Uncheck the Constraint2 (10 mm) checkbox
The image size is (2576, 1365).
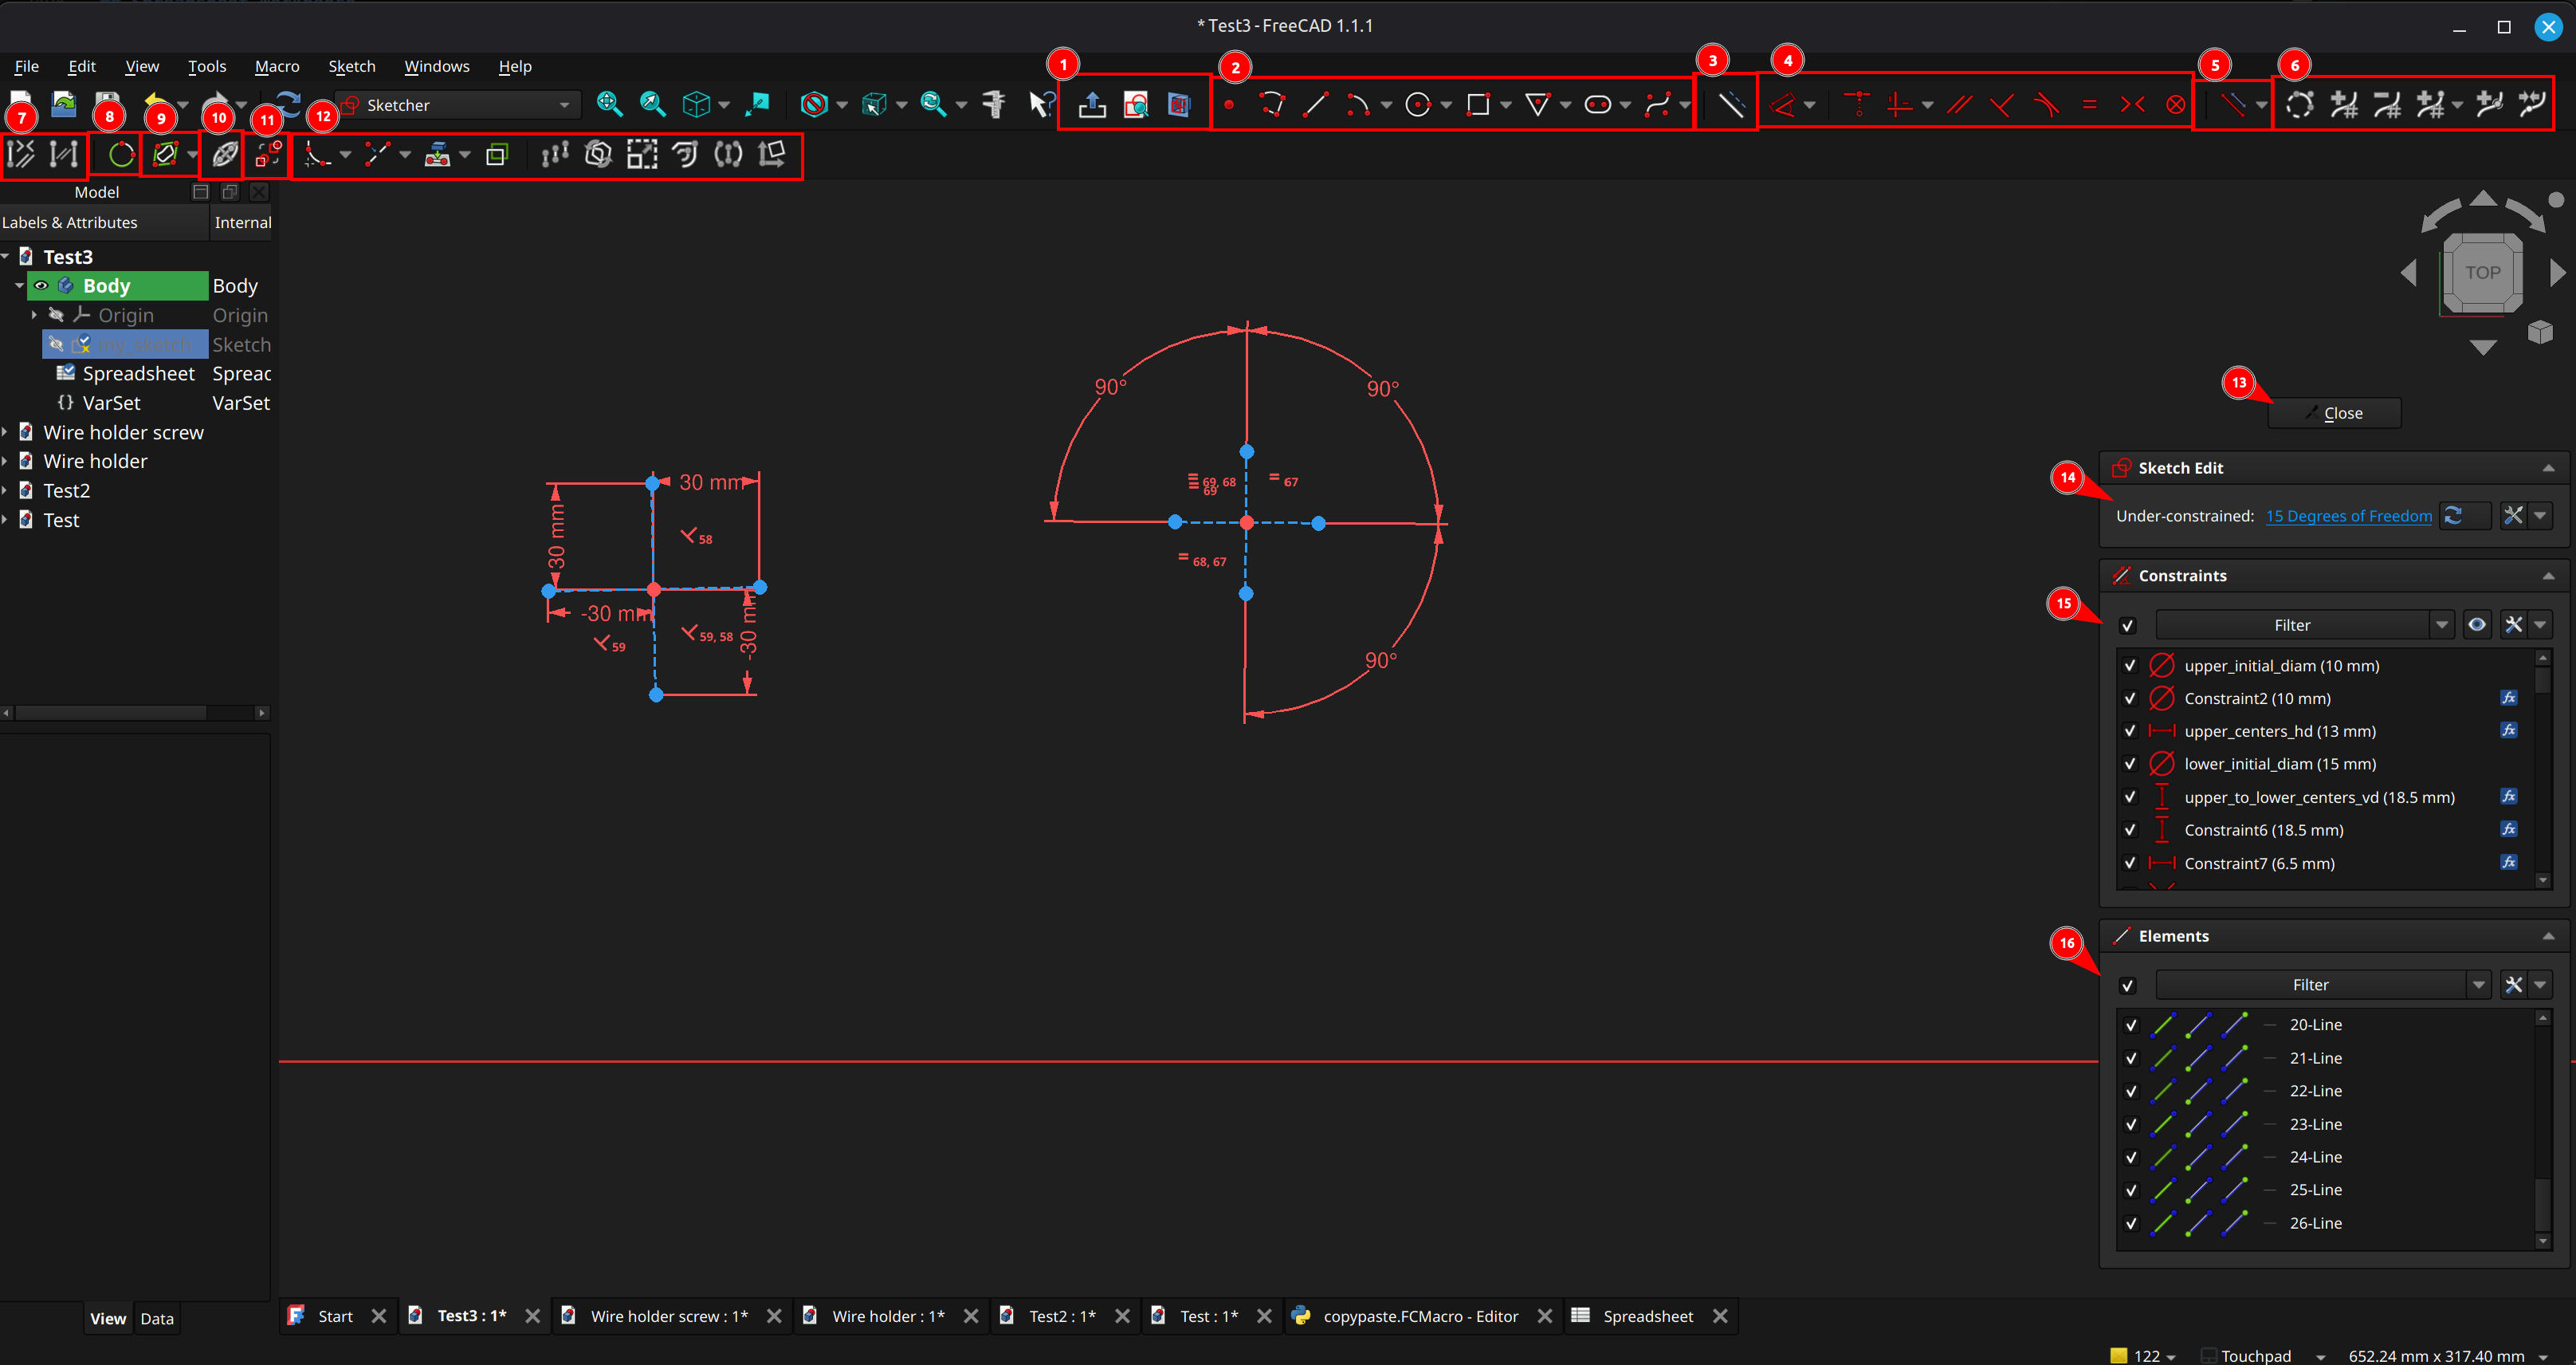(2130, 699)
